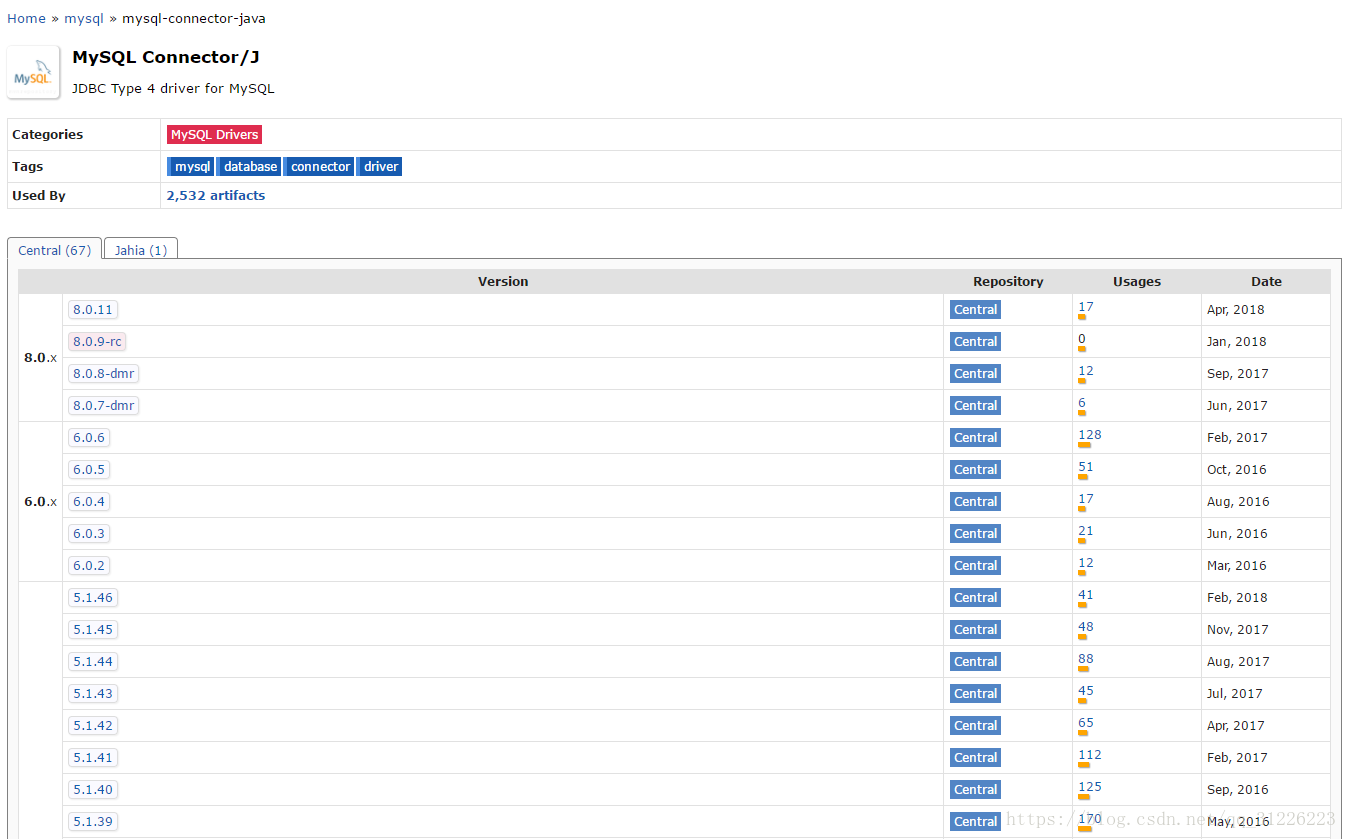Select the Central (67) tab
The height and width of the screenshot is (839, 1347).
point(54,250)
